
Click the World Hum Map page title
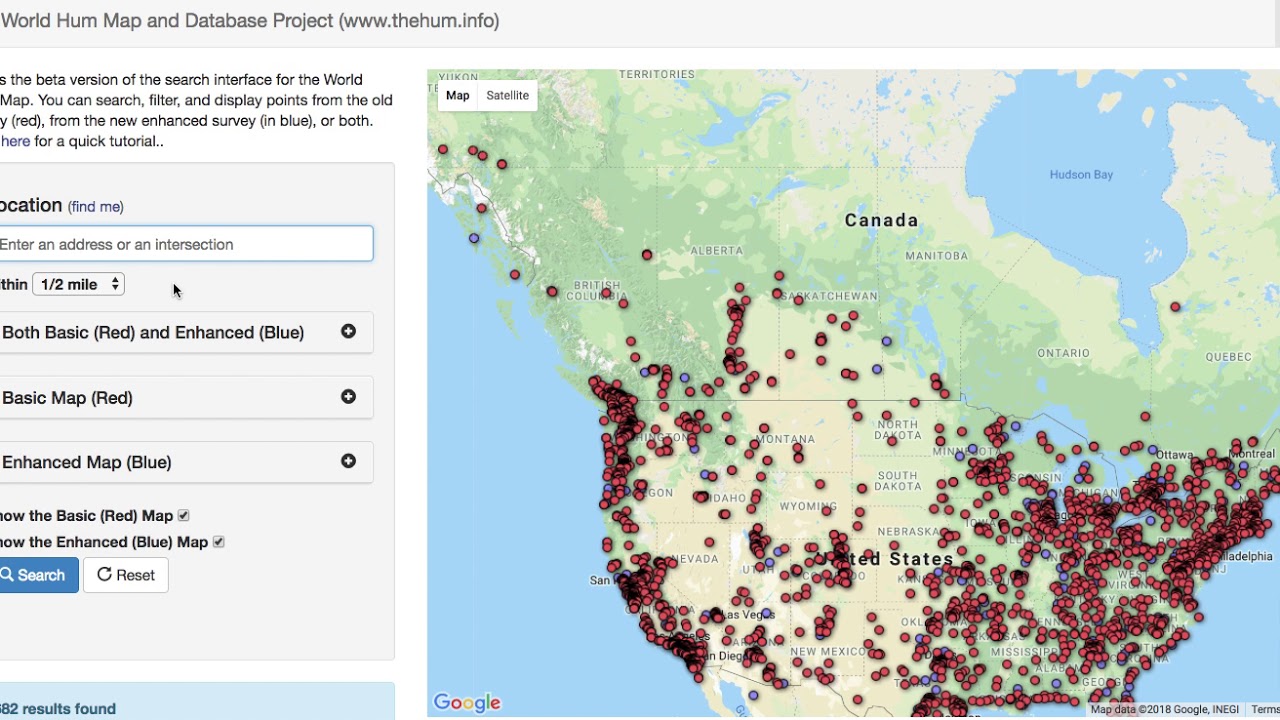[x=250, y=20]
